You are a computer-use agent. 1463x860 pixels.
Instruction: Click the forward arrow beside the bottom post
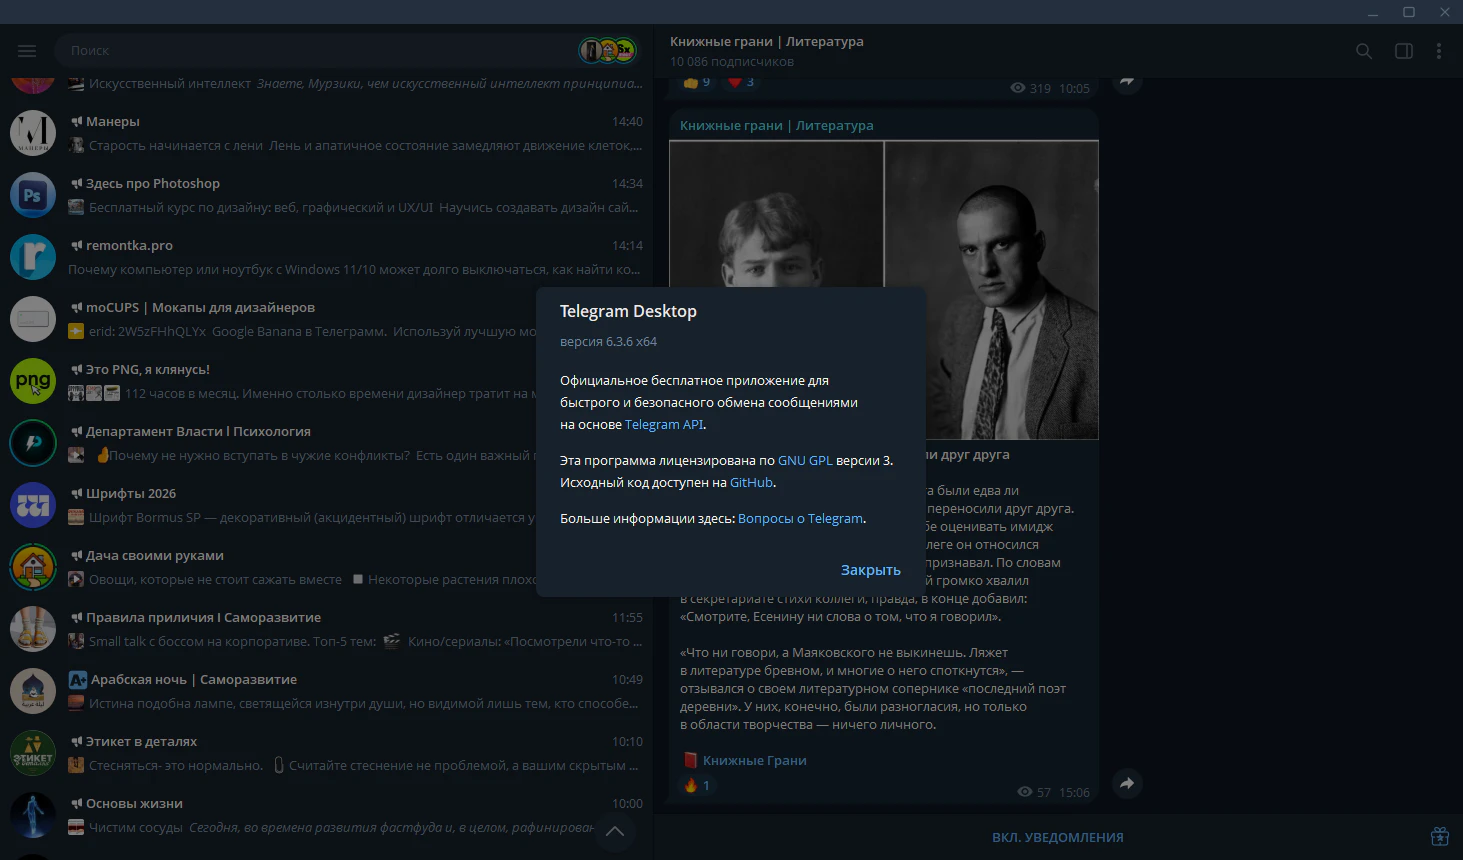[1126, 784]
